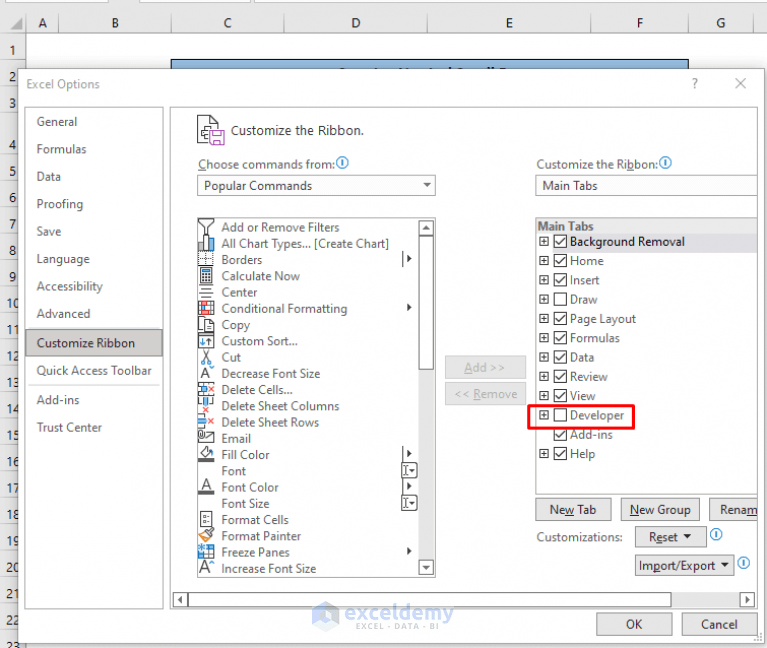Image resolution: width=767 pixels, height=648 pixels.
Task: Click info icon next to Reset button
Action: 716,534
